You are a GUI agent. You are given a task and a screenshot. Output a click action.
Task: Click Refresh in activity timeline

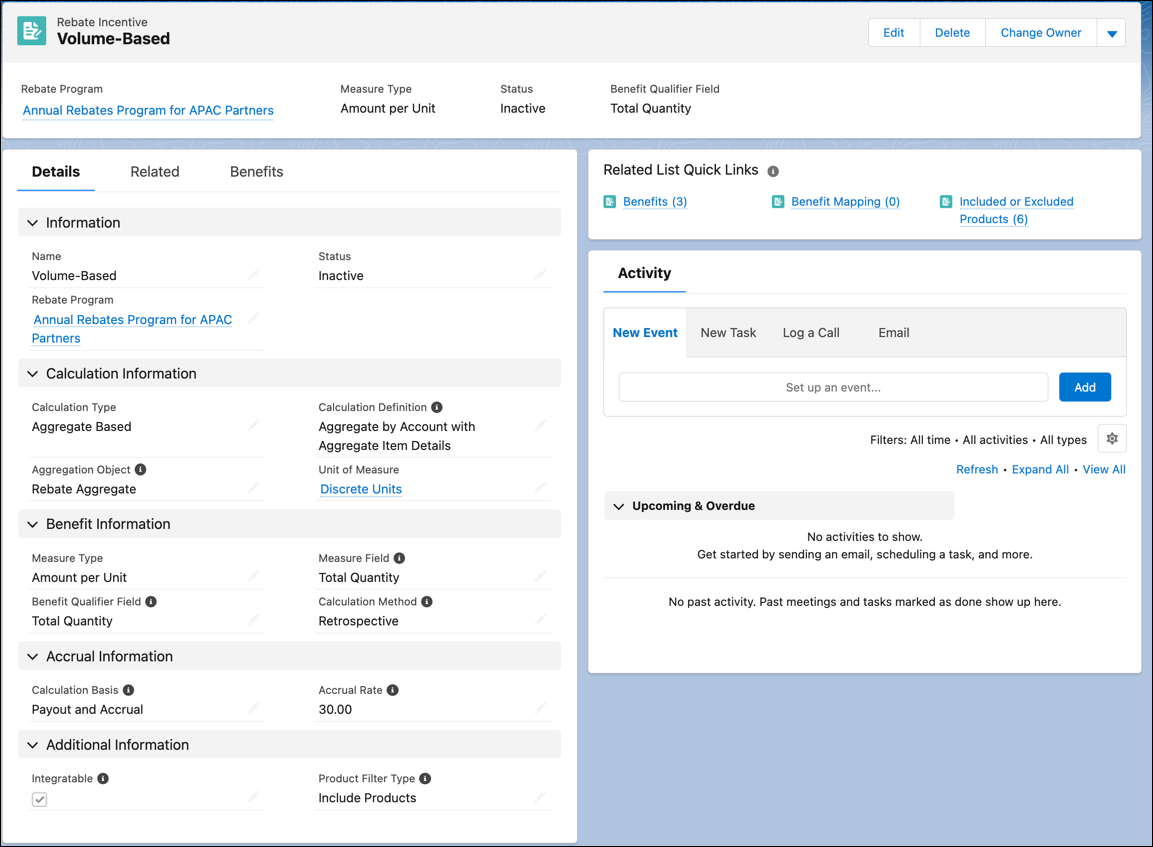click(x=977, y=469)
